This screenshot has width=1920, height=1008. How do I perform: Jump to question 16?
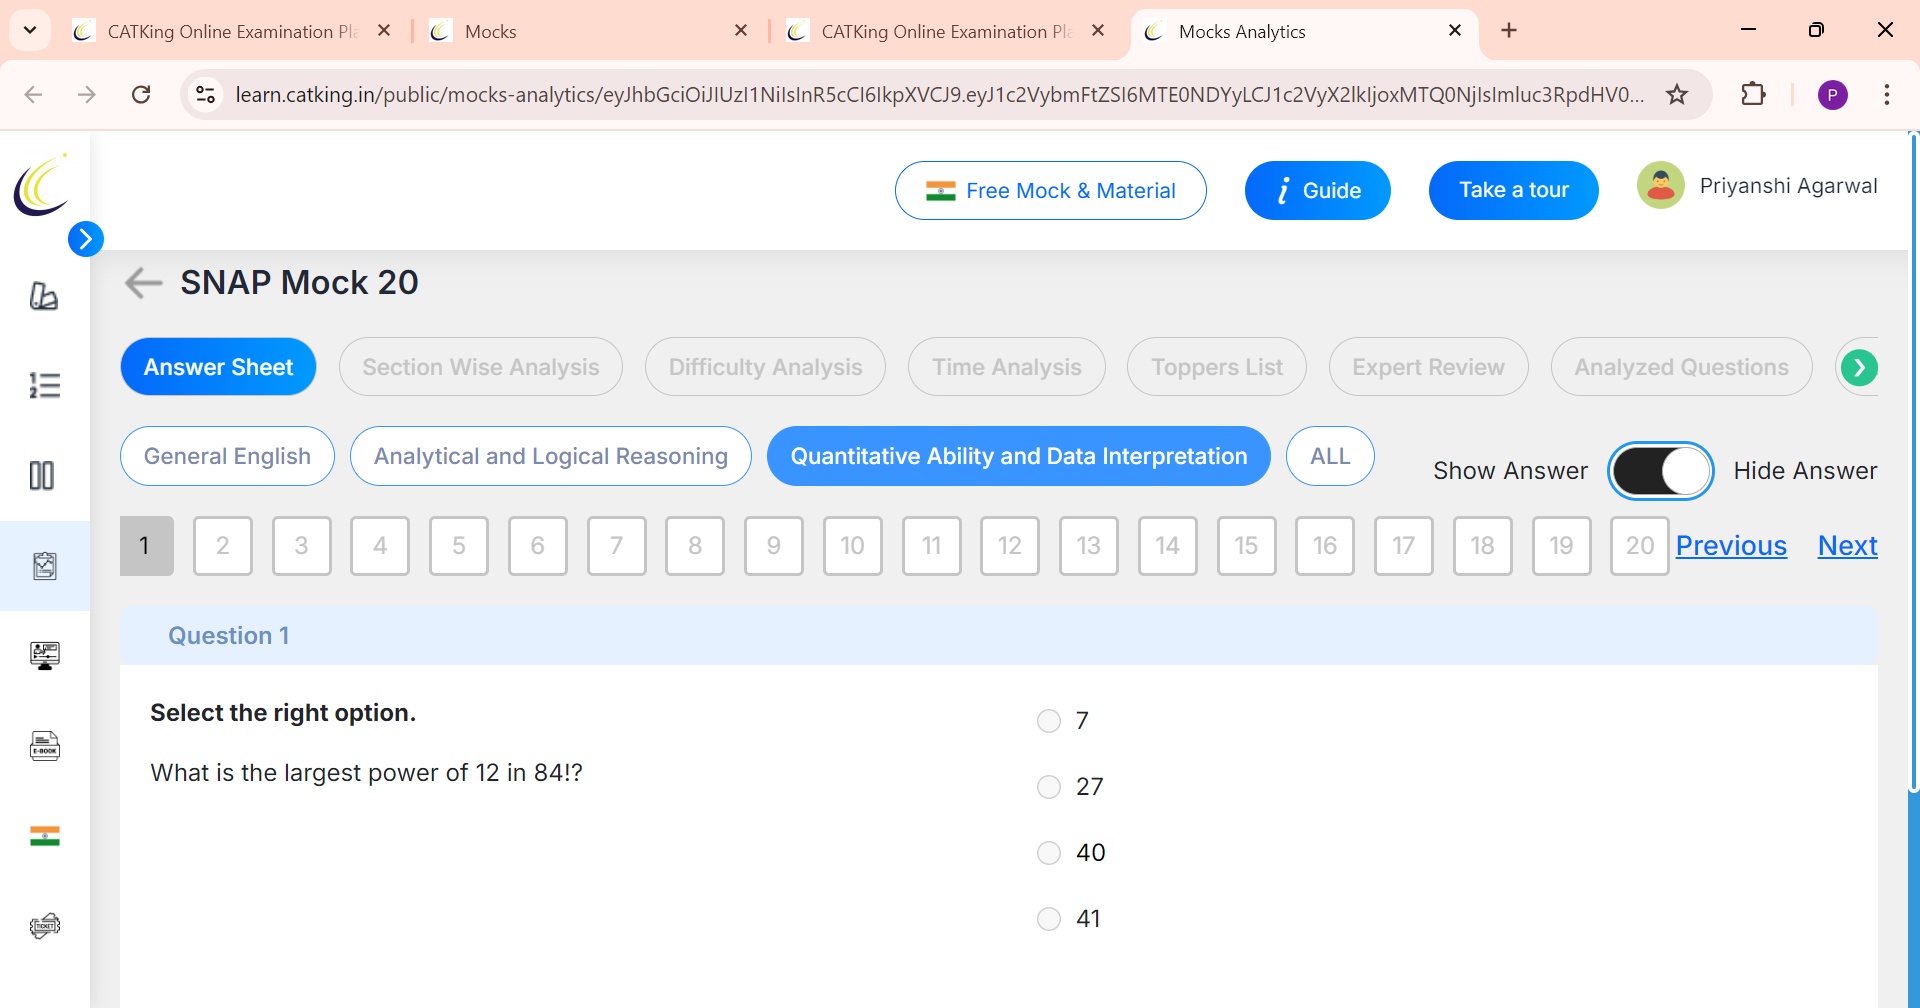pyautogui.click(x=1325, y=546)
